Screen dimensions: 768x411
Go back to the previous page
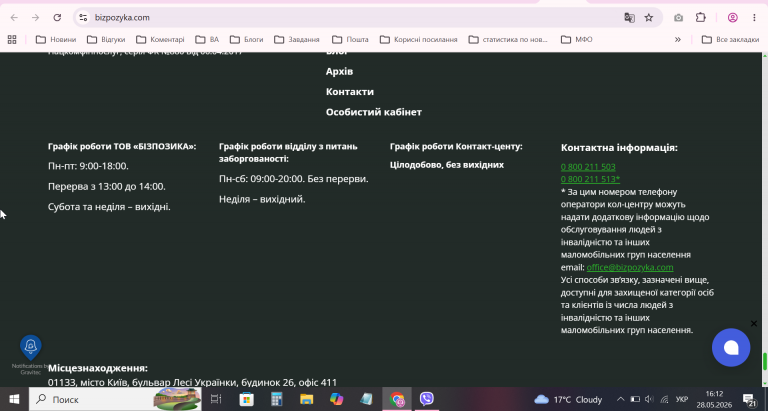tap(14, 18)
